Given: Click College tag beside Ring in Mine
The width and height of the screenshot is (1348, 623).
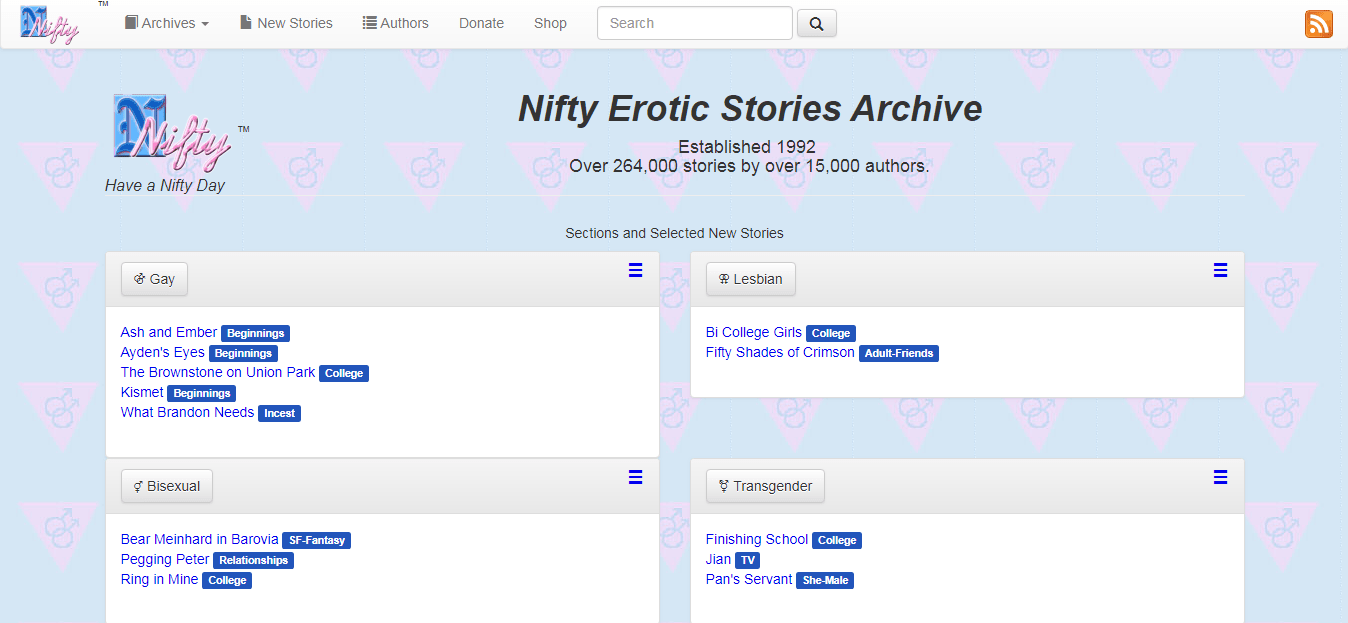Looking at the screenshot, I should coord(227,580).
